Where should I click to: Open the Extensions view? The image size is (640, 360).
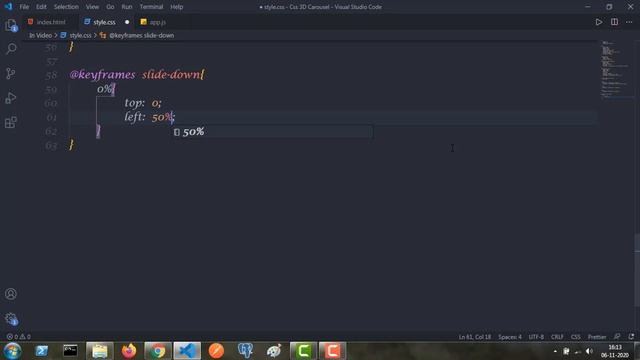tap(11, 122)
